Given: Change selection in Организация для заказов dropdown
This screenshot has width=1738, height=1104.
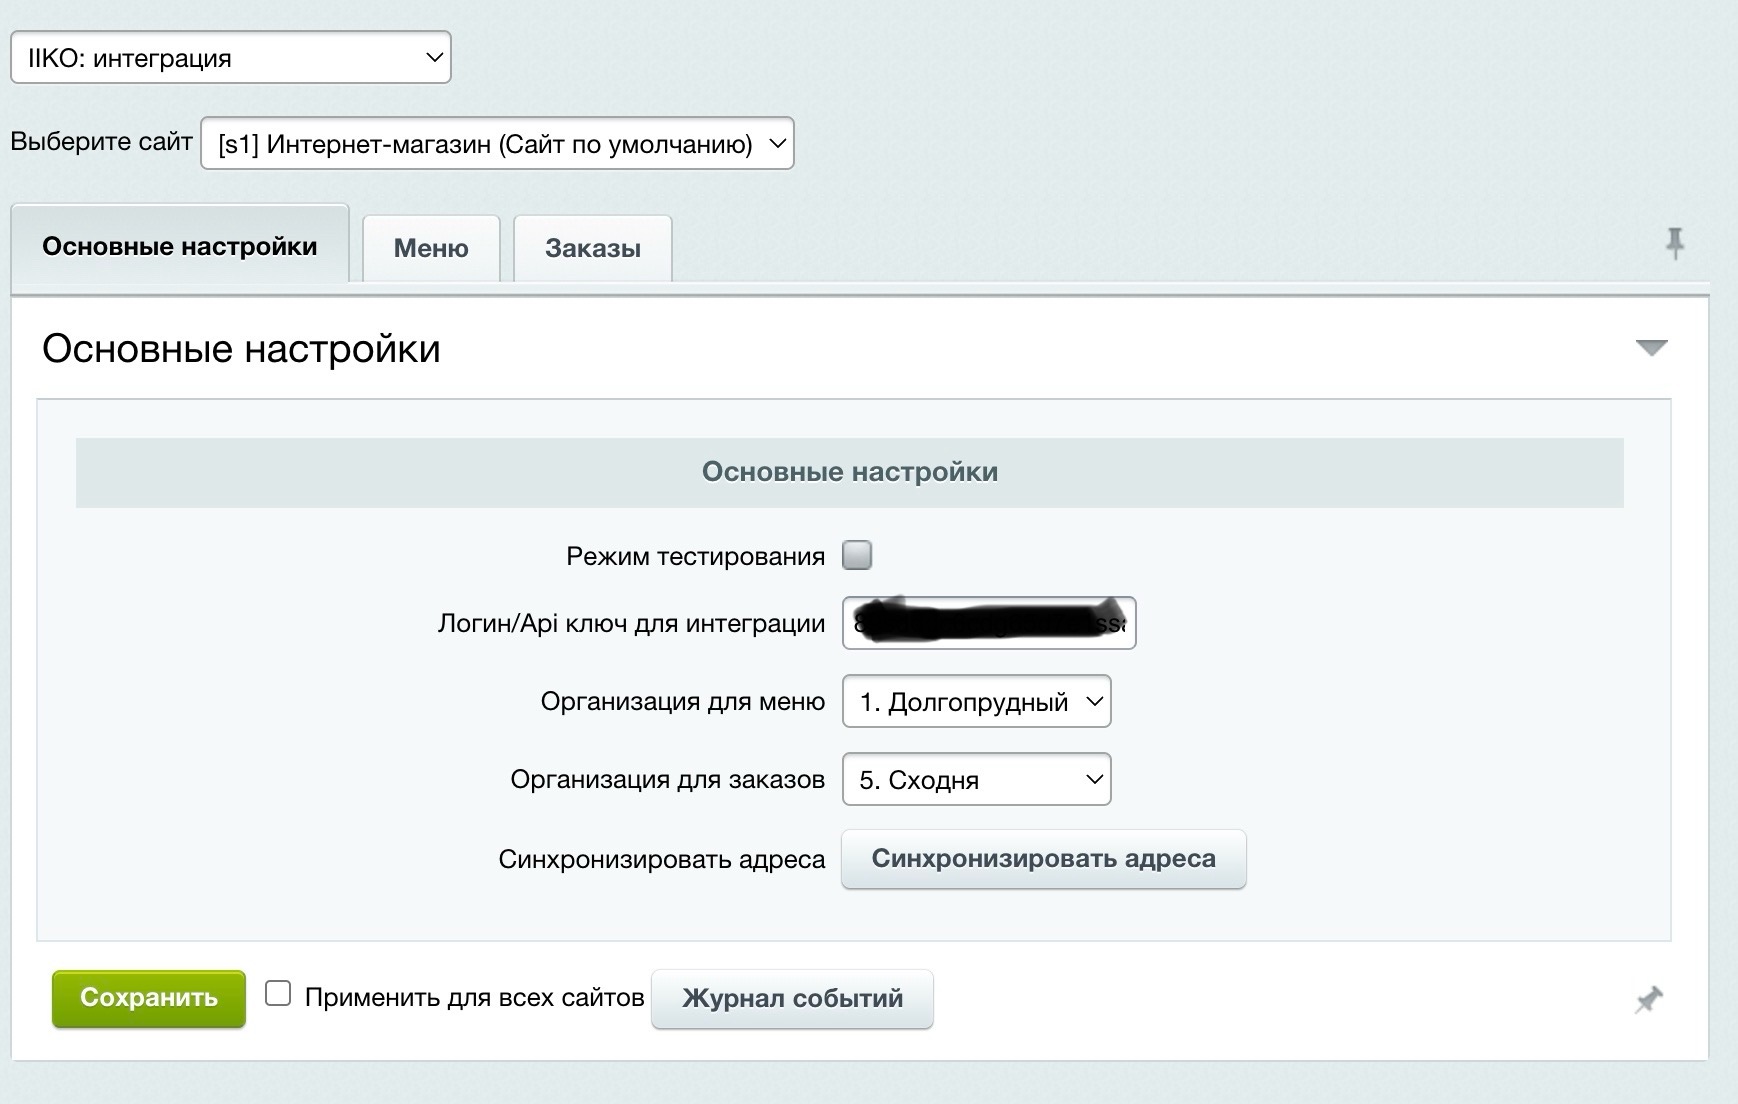Looking at the screenshot, I should click(x=975, y=779).
